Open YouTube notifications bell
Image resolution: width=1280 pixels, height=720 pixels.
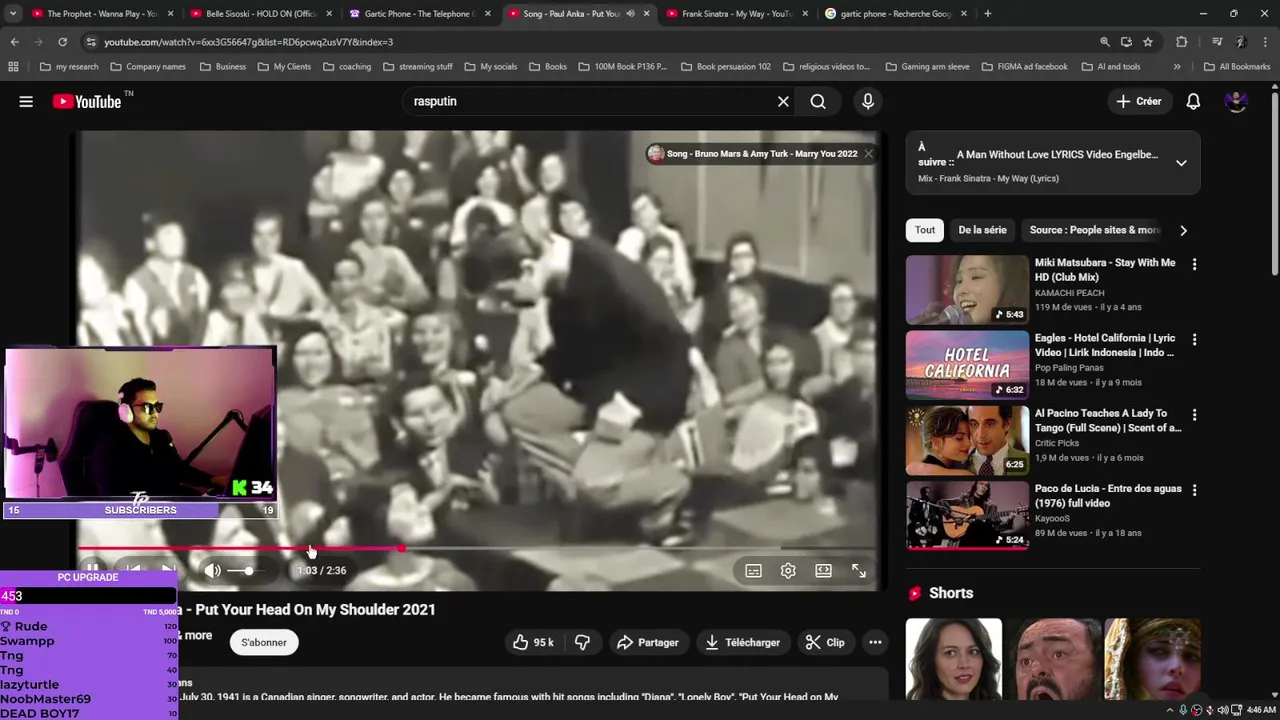(x=1193, y=101)
